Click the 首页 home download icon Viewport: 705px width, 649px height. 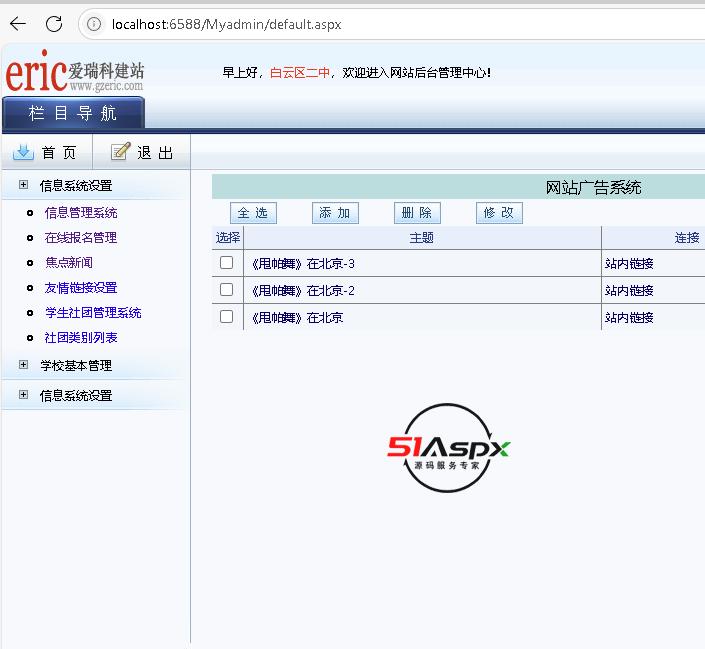pos(23,152)
